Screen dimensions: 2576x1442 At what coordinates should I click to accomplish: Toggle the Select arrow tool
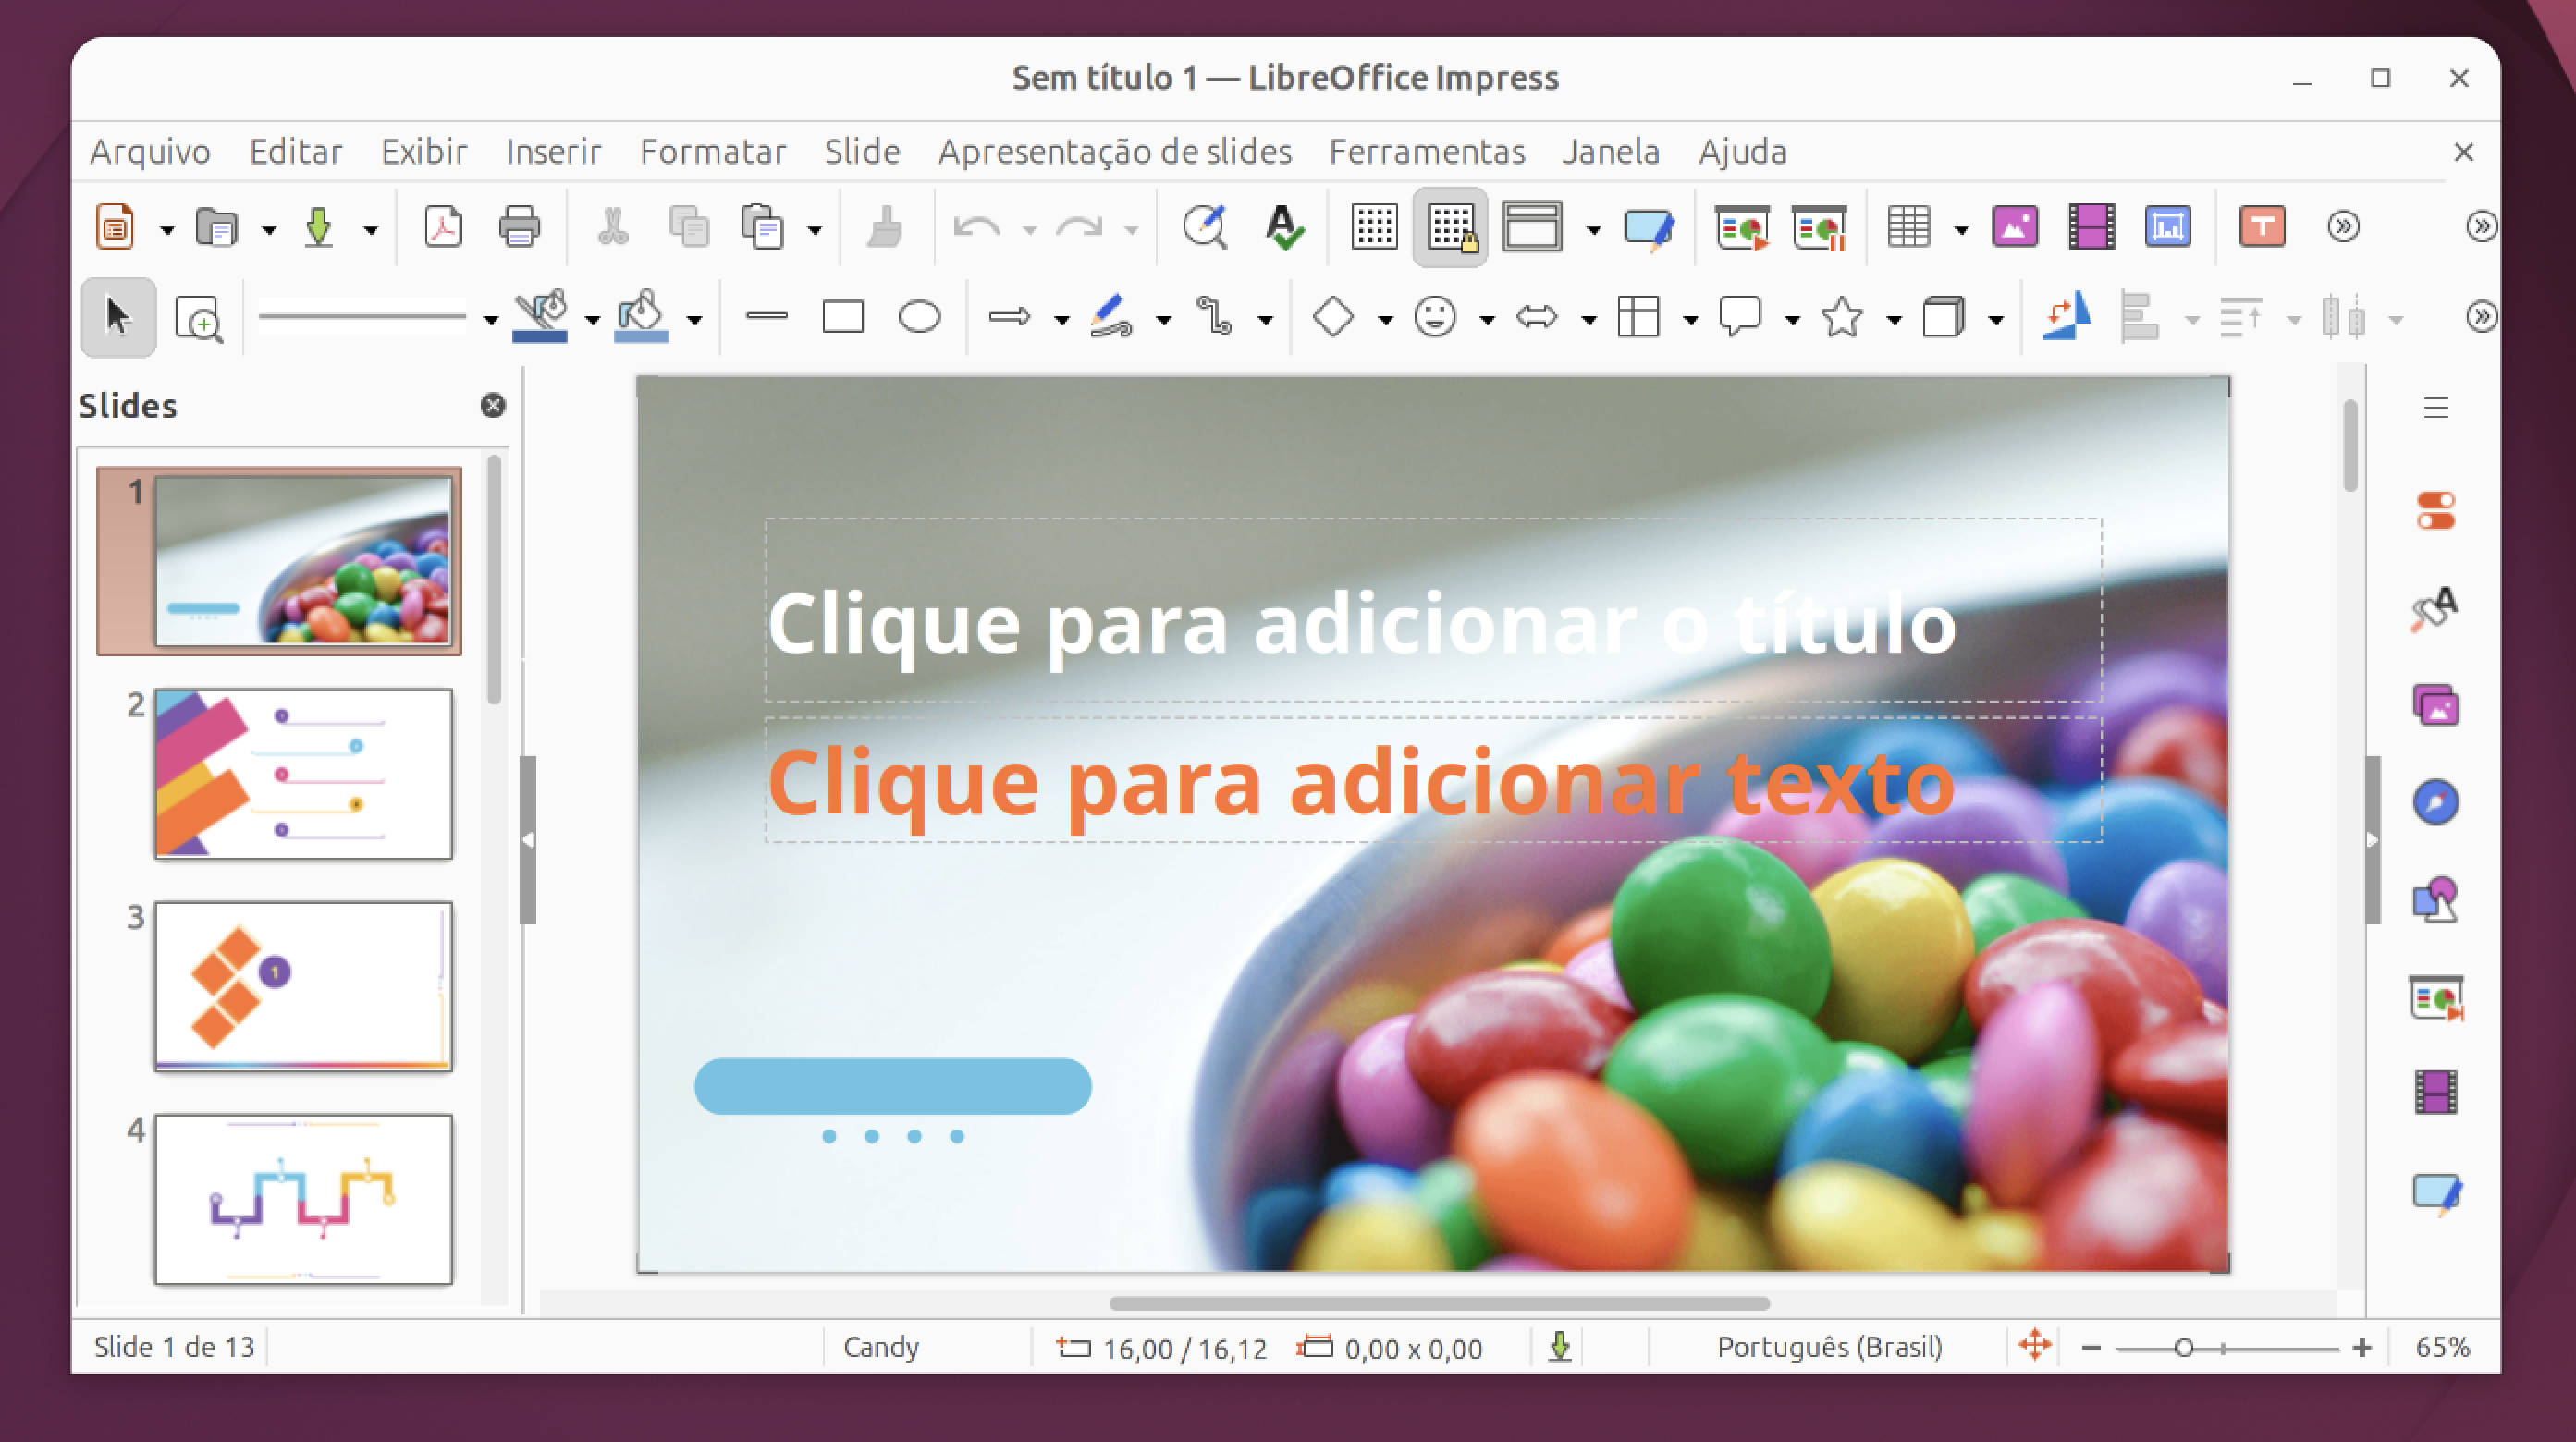coord(118,318)
